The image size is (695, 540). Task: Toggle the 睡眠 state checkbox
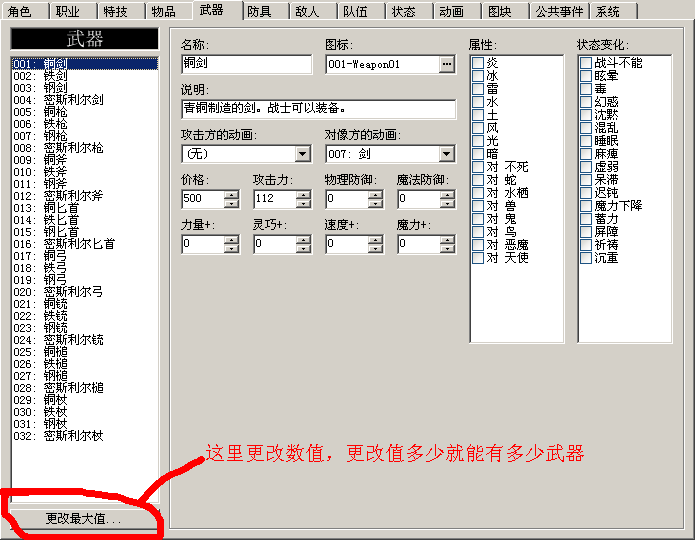586,141
